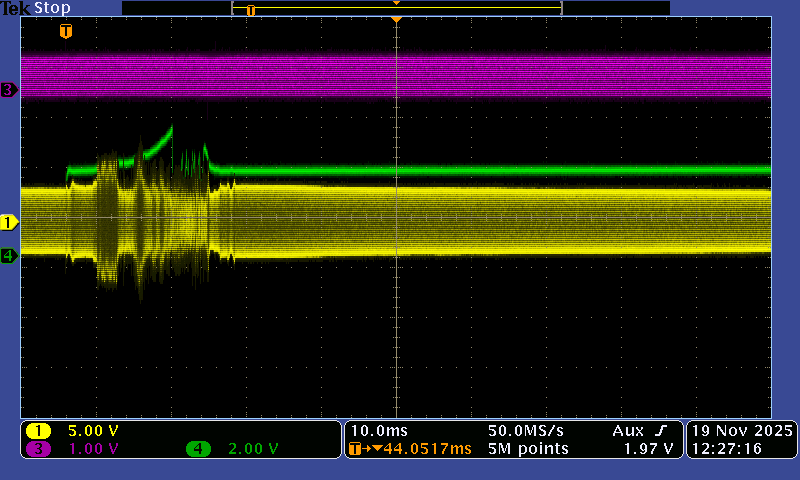Toggle the magenta channel 3 badge
800x480 pixels.
38,449
